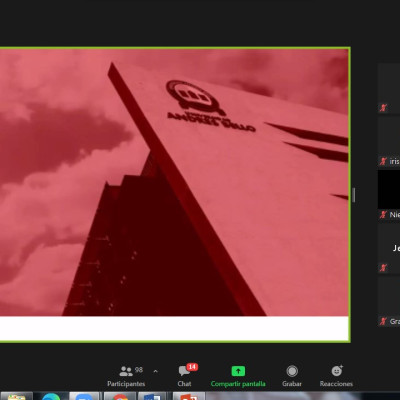Click the shared slide with Andrés Bello building
This screenshot has width=400, height=400.
(174, 195)
